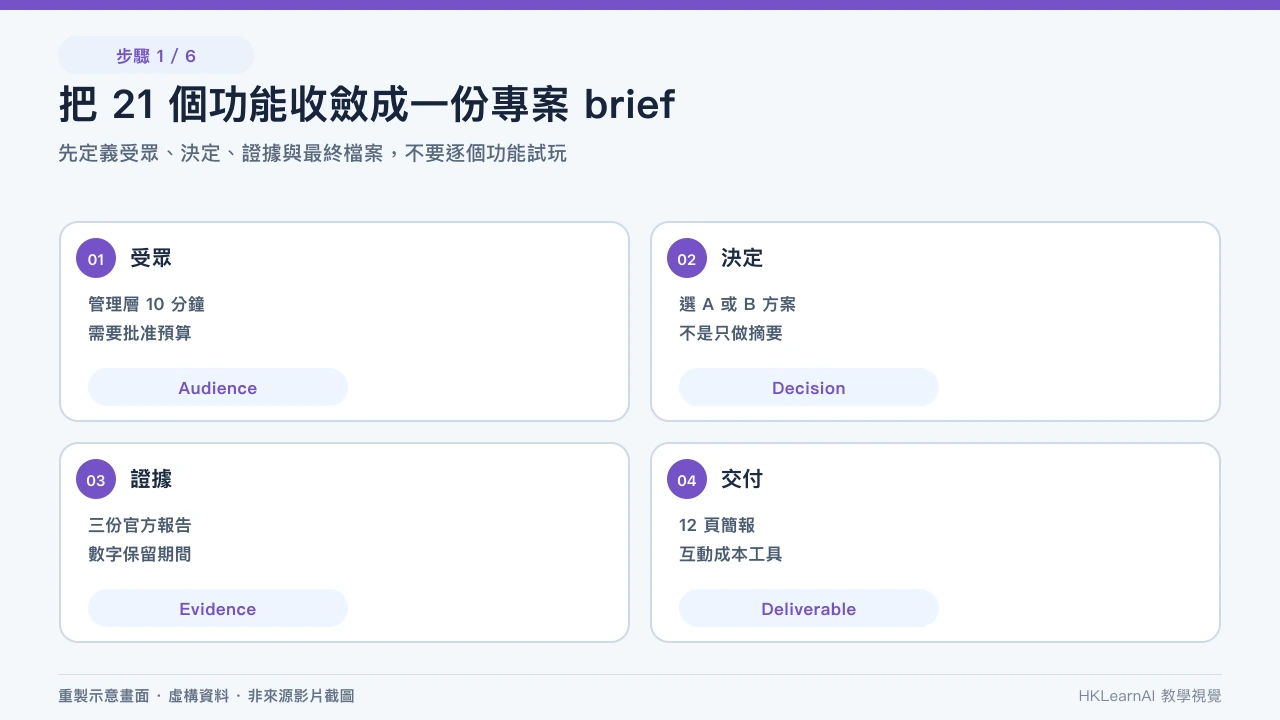Click the Deliverable pill label
Viewport: 1280px width, 720px height.
(x=809, y=609)
